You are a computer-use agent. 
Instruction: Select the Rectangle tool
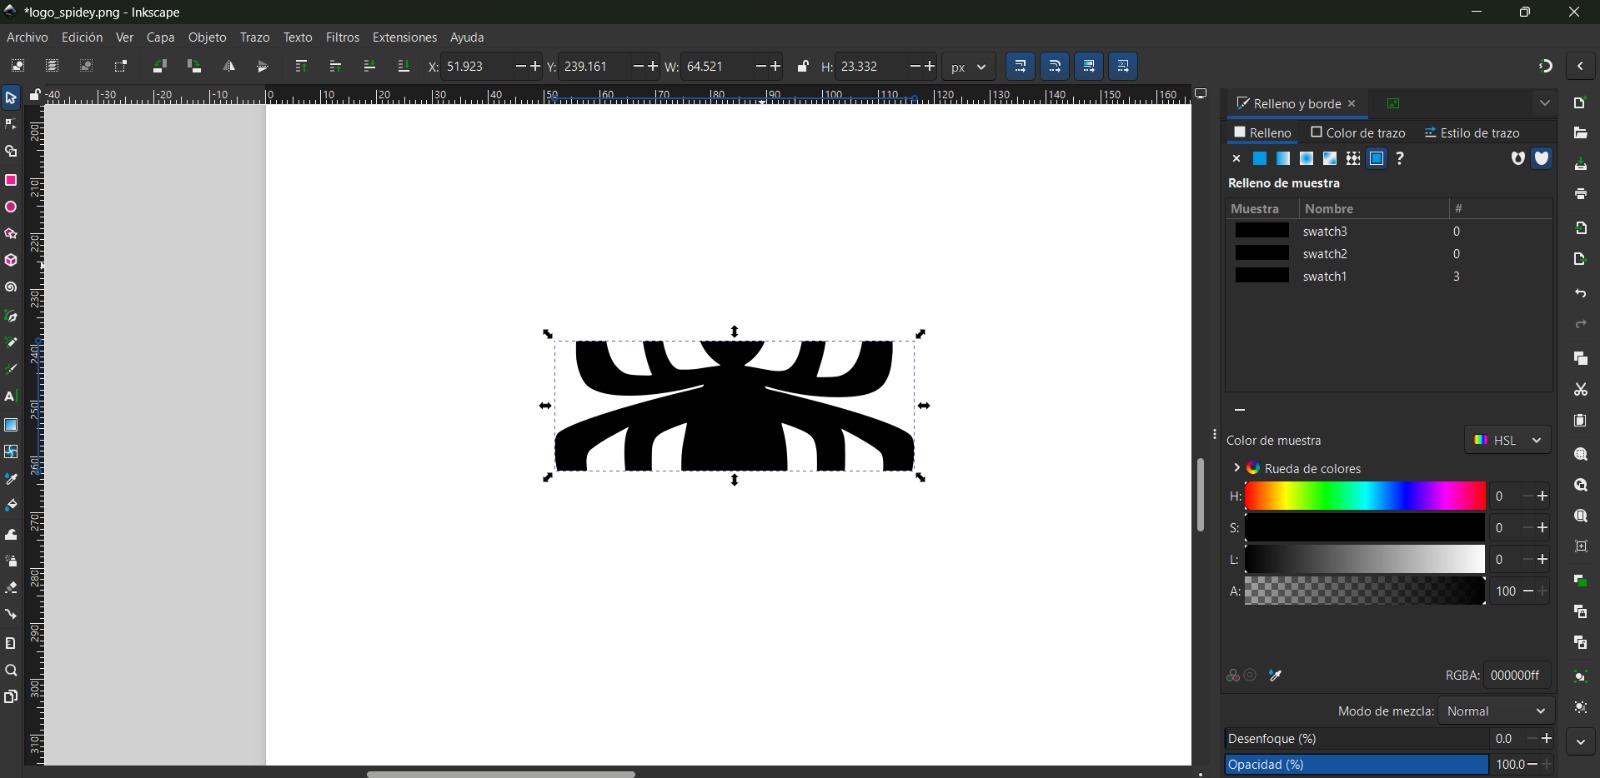[11, 180]
